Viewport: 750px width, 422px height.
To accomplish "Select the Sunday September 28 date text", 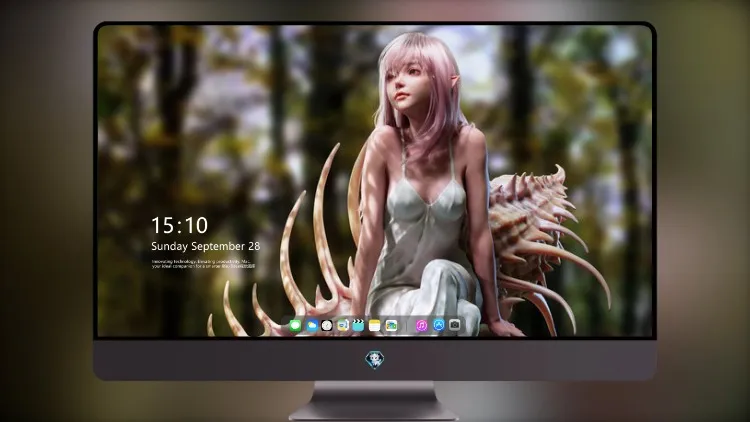I will [x=206, y=246].
